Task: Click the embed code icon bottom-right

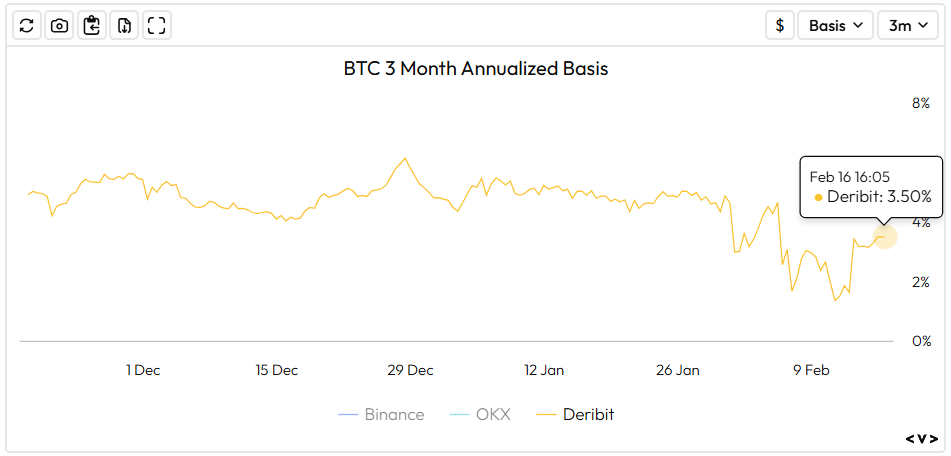Action: click(922, 438)
